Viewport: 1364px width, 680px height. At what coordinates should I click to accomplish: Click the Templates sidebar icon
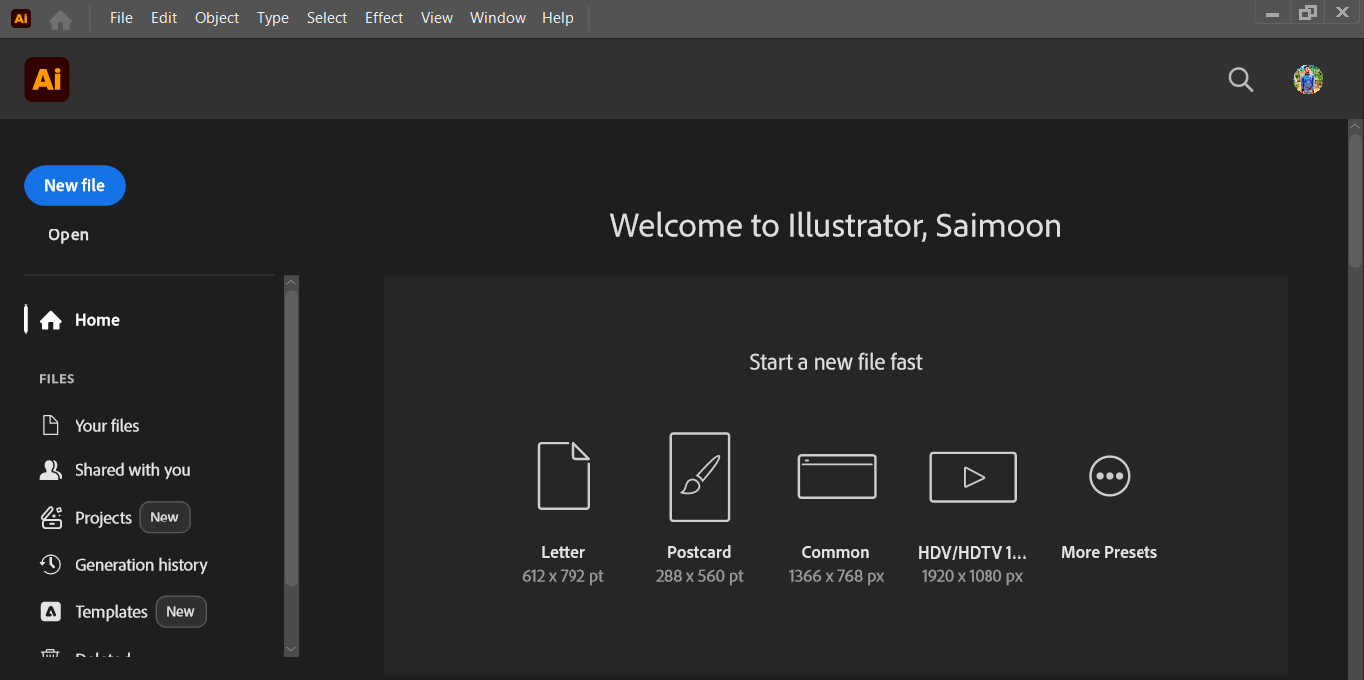50,612
